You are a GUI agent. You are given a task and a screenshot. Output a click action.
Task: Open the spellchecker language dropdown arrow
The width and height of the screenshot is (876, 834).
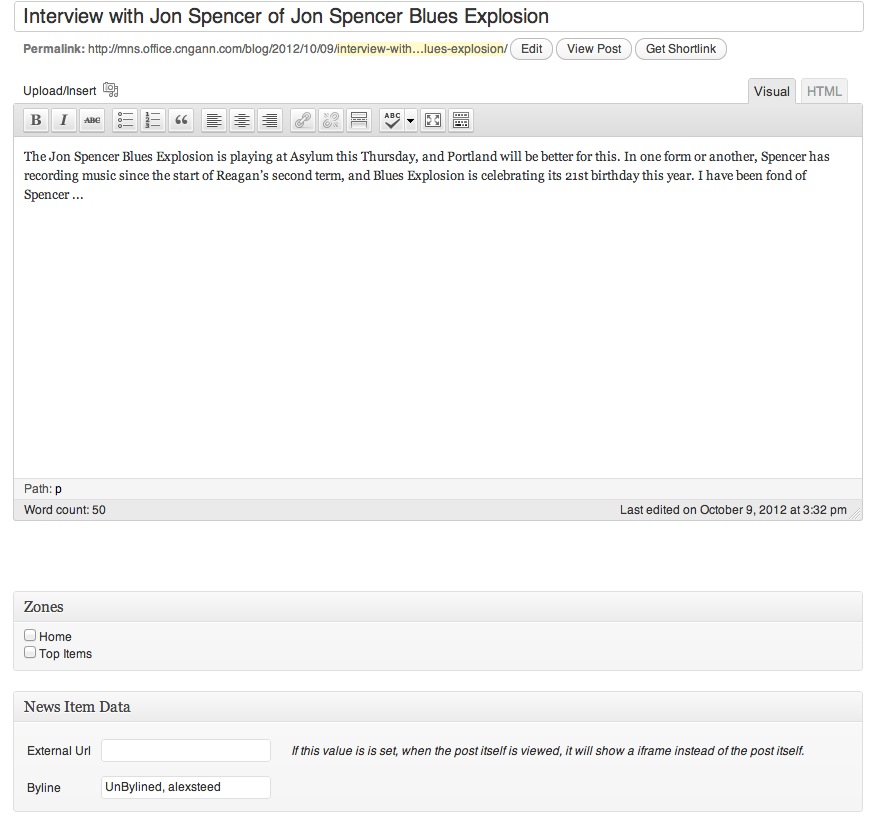coord(410,121)
